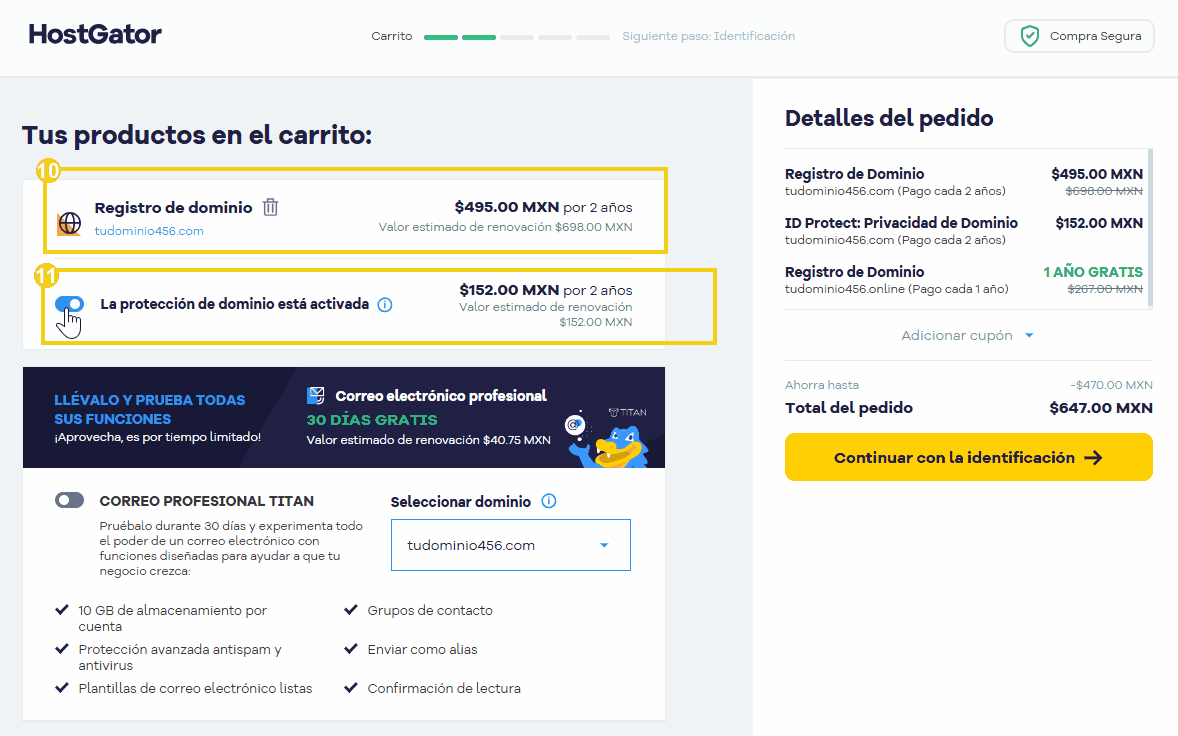The image size is (1178, 736).
Task: Click the Grupos de contacto feature
Action: tap(430, 611)
